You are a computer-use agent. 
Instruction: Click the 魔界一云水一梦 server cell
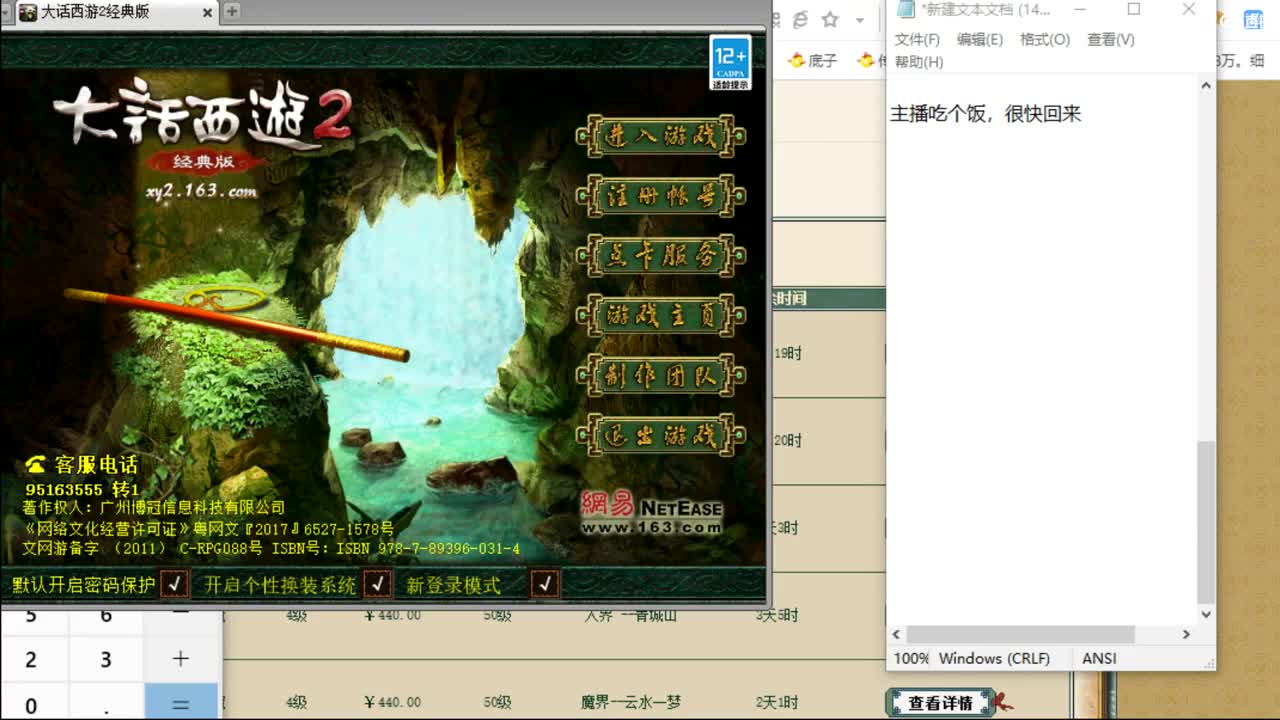(x=631, y=703)
